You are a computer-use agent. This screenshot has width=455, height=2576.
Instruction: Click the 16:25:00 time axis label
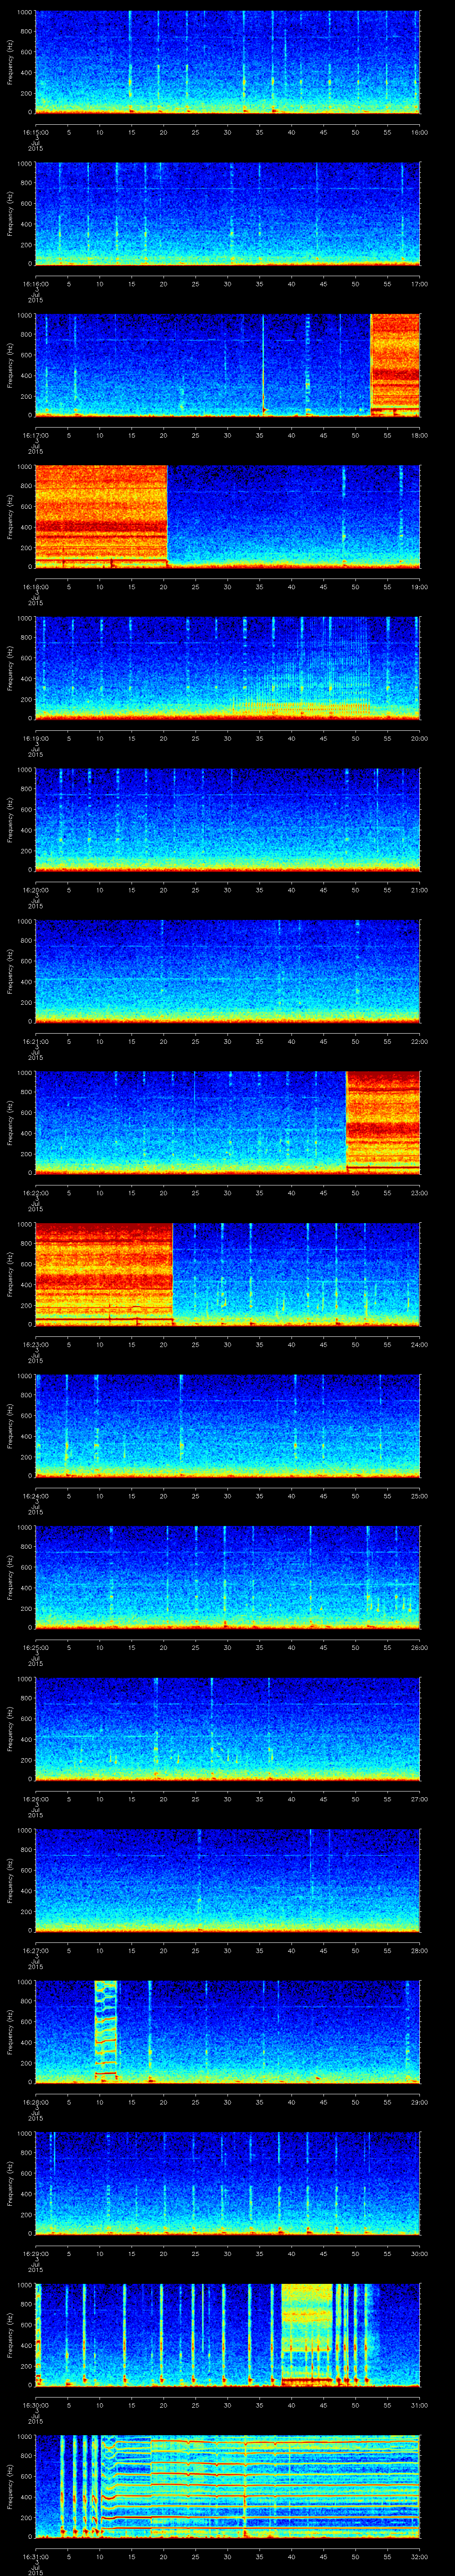pyautogui.click(x=36, y=1647)
